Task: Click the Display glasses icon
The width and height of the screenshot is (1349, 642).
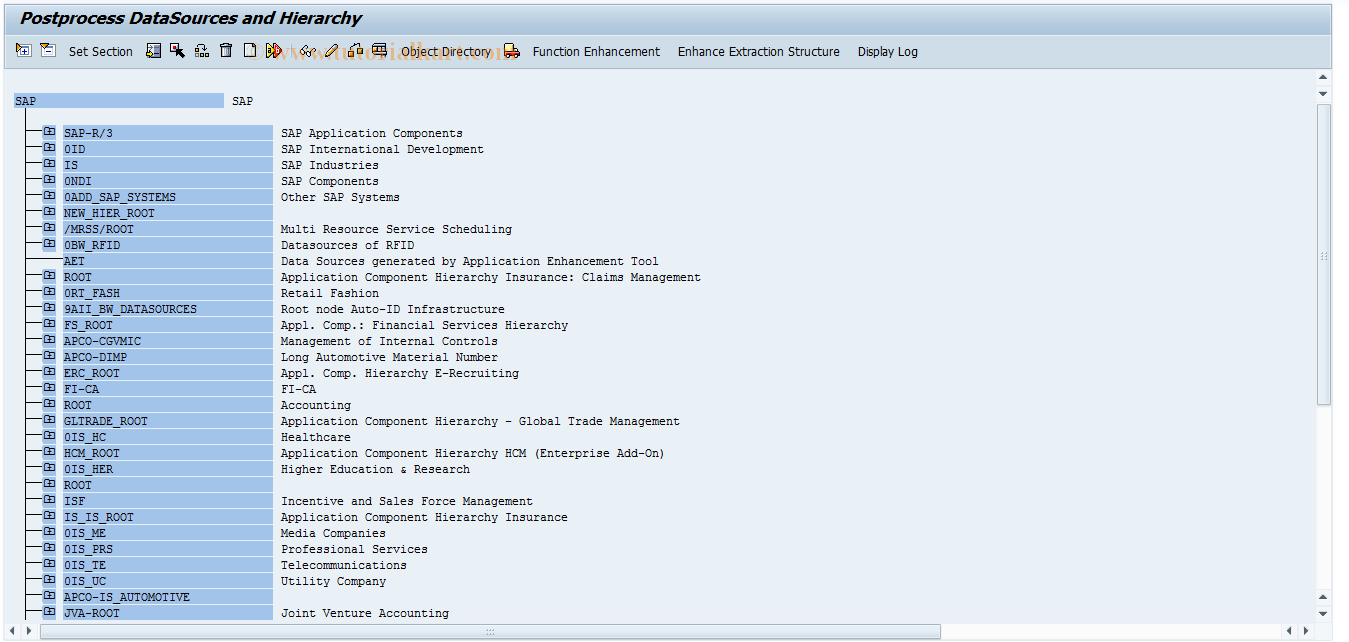Action: (x=308, y=51)
